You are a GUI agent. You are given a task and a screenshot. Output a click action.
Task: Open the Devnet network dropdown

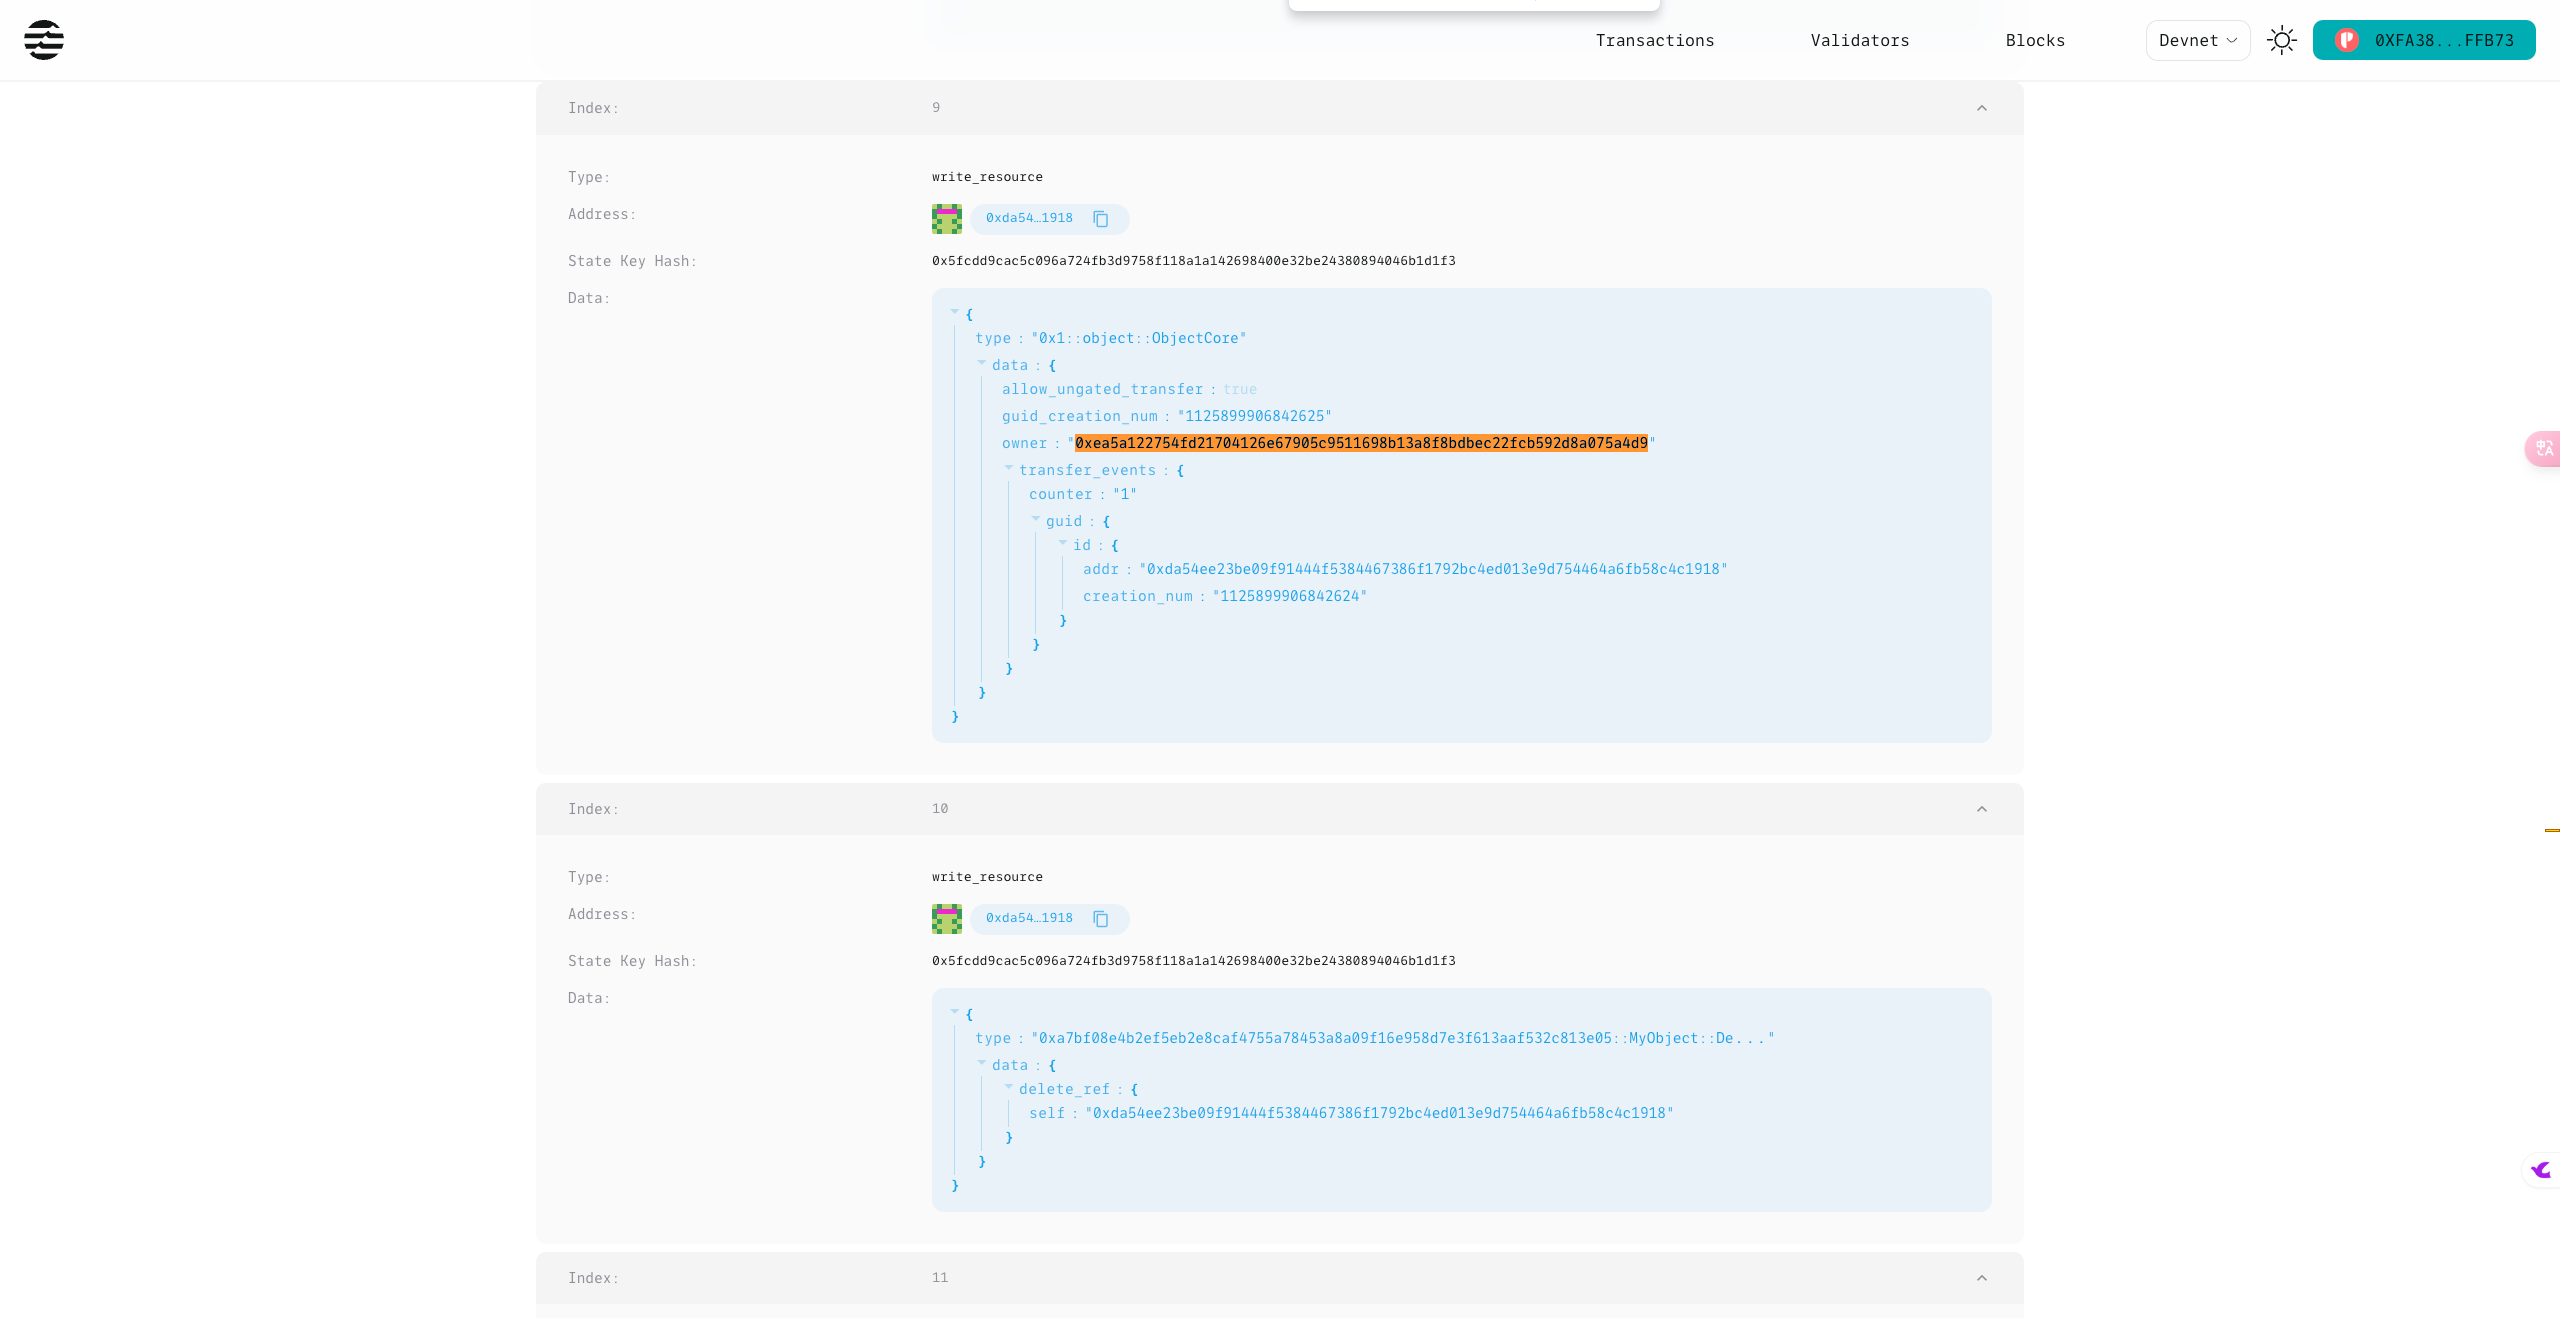point(2197,40)
